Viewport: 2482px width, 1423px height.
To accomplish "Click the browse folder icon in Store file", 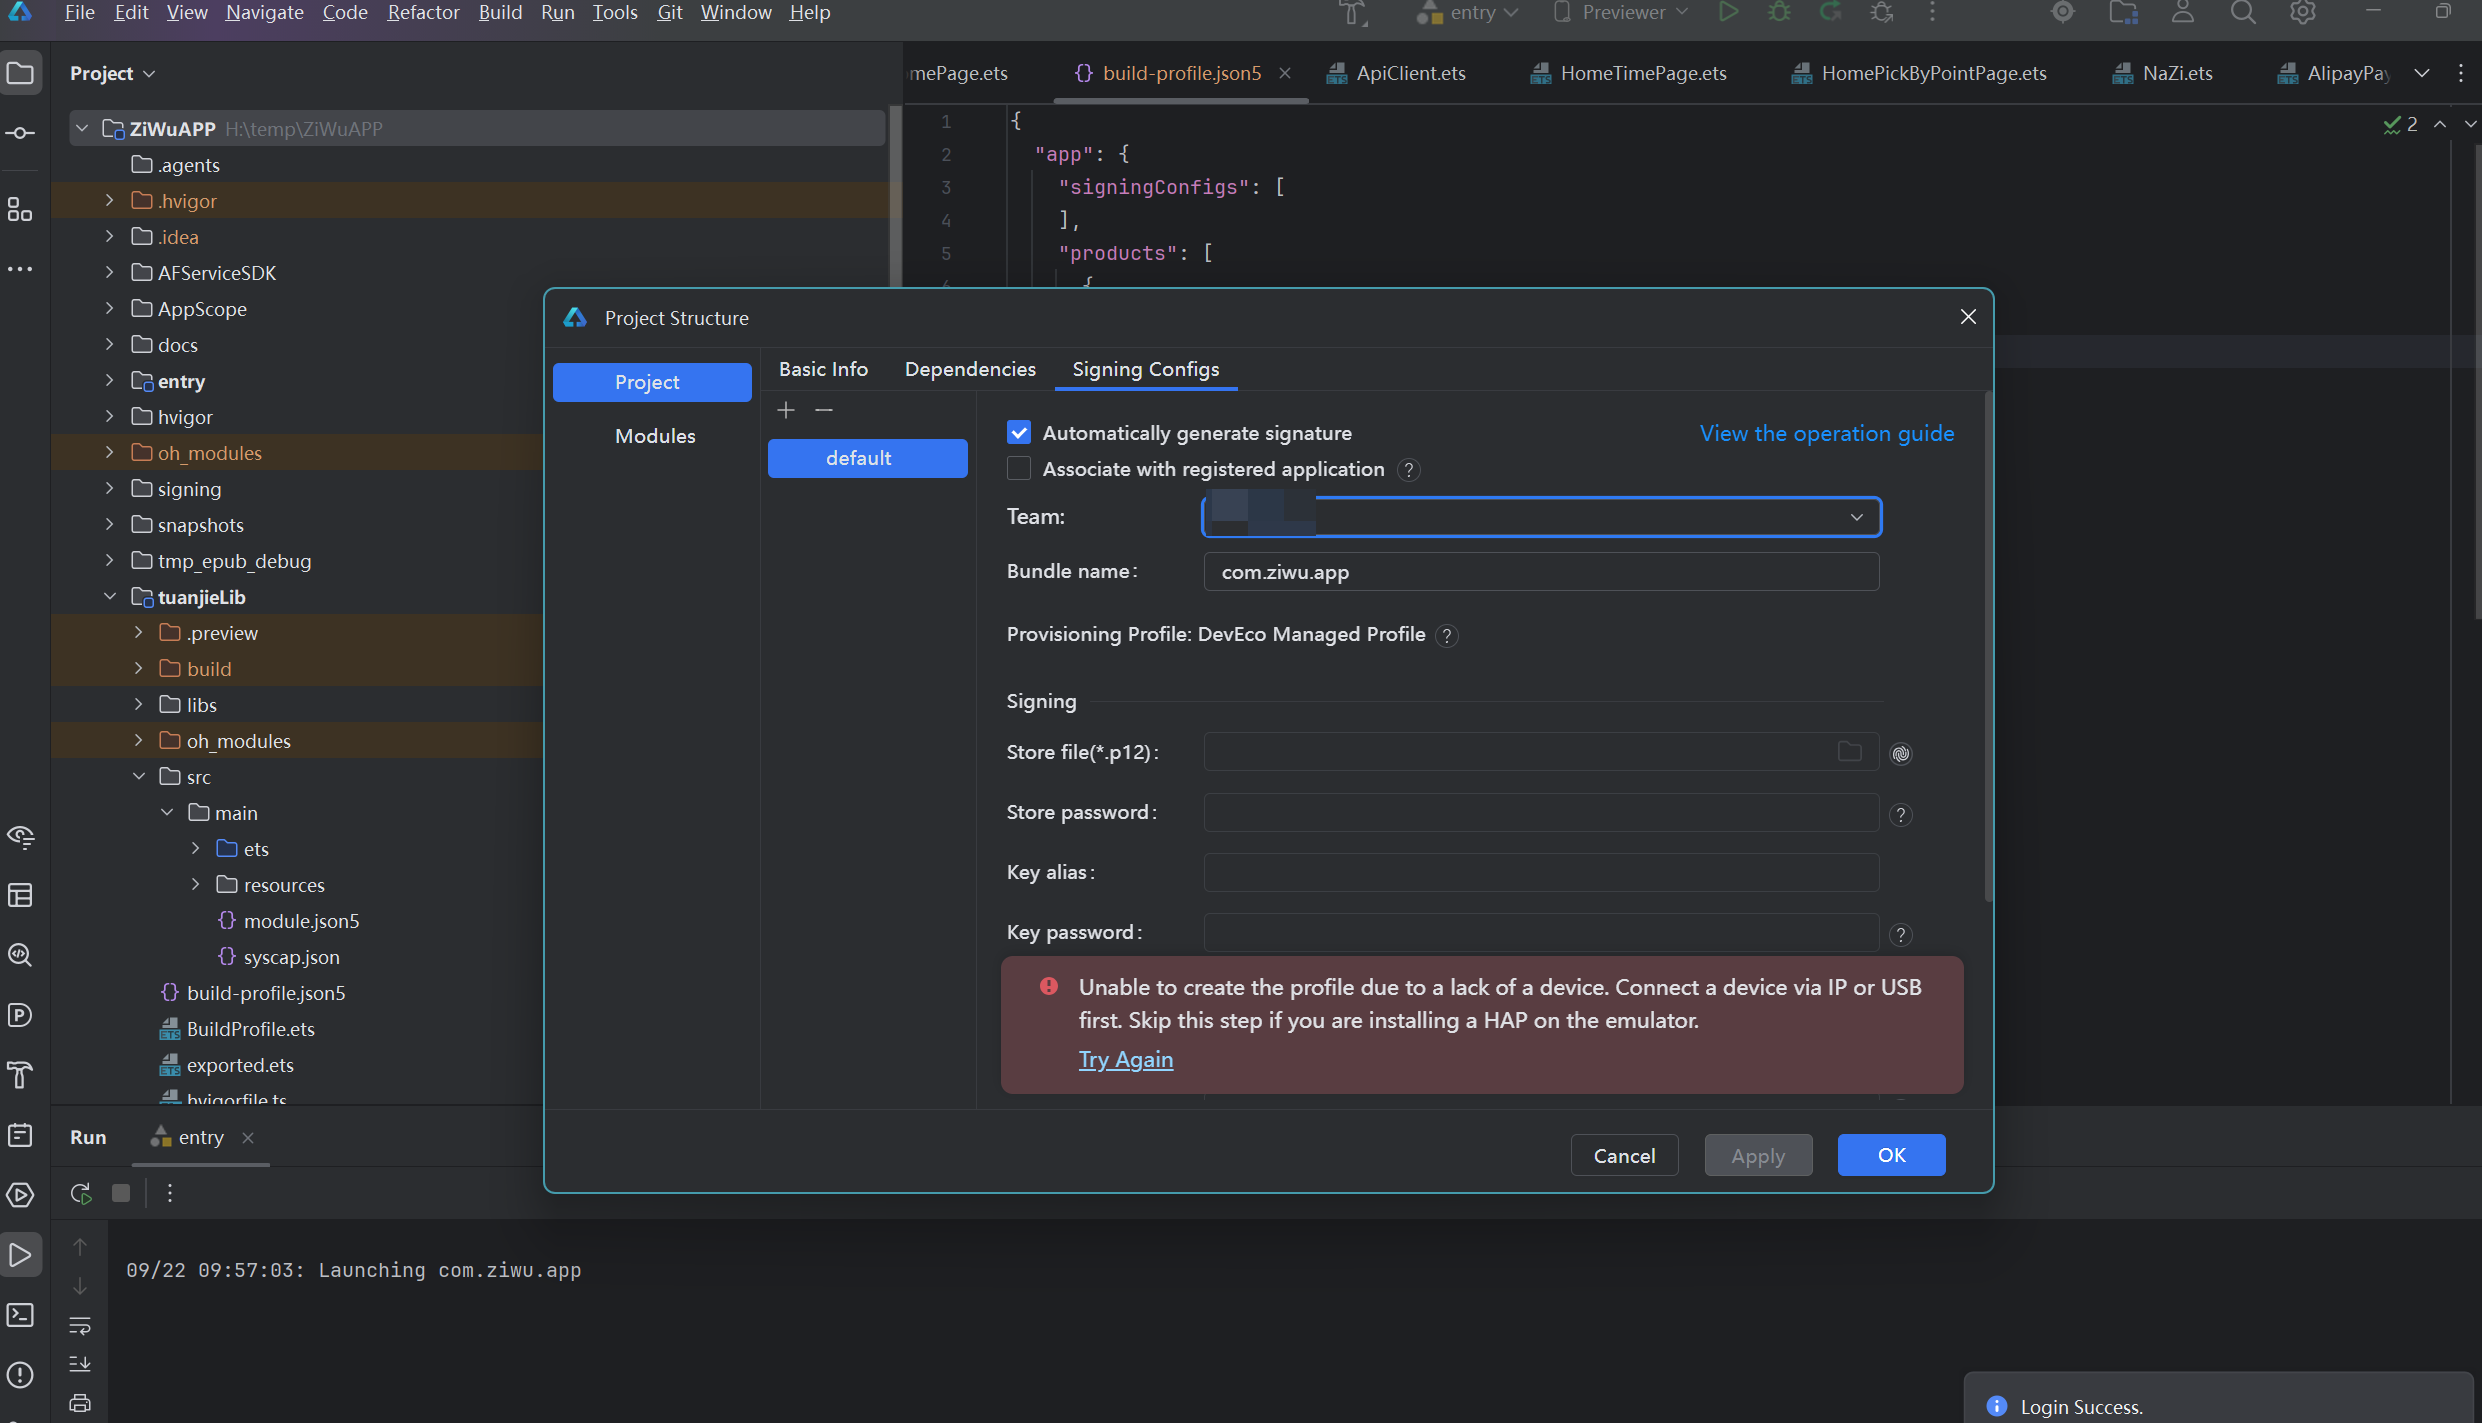I will (x=1849, y=751).
